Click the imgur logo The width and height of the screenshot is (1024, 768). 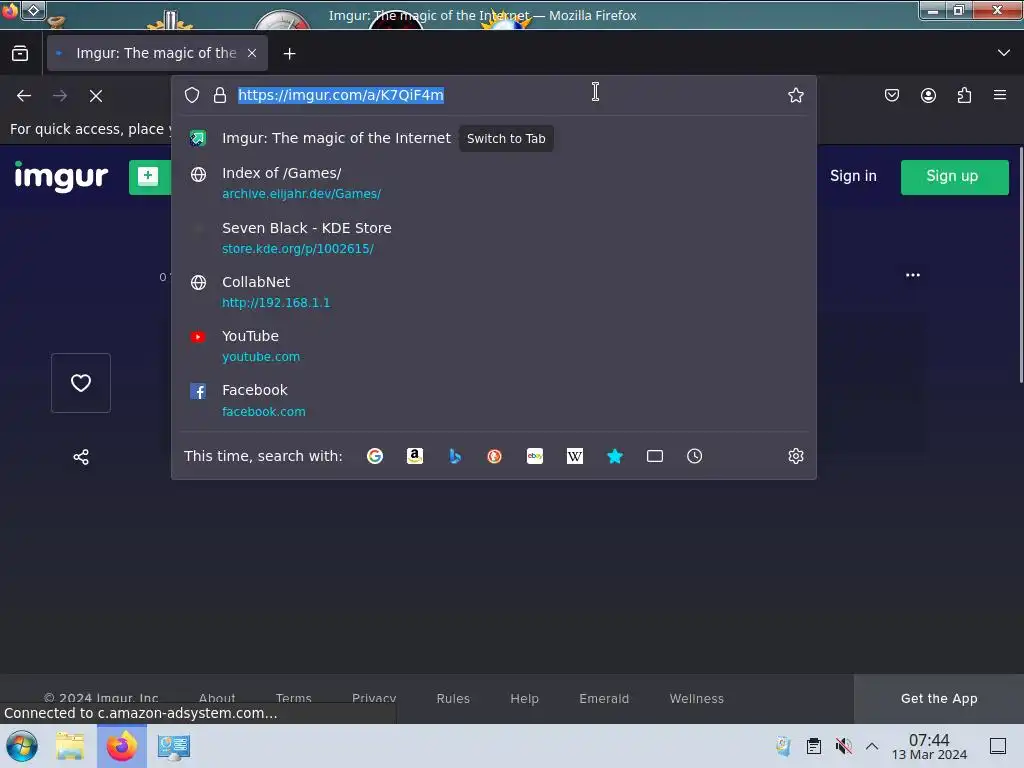[61, 176]
